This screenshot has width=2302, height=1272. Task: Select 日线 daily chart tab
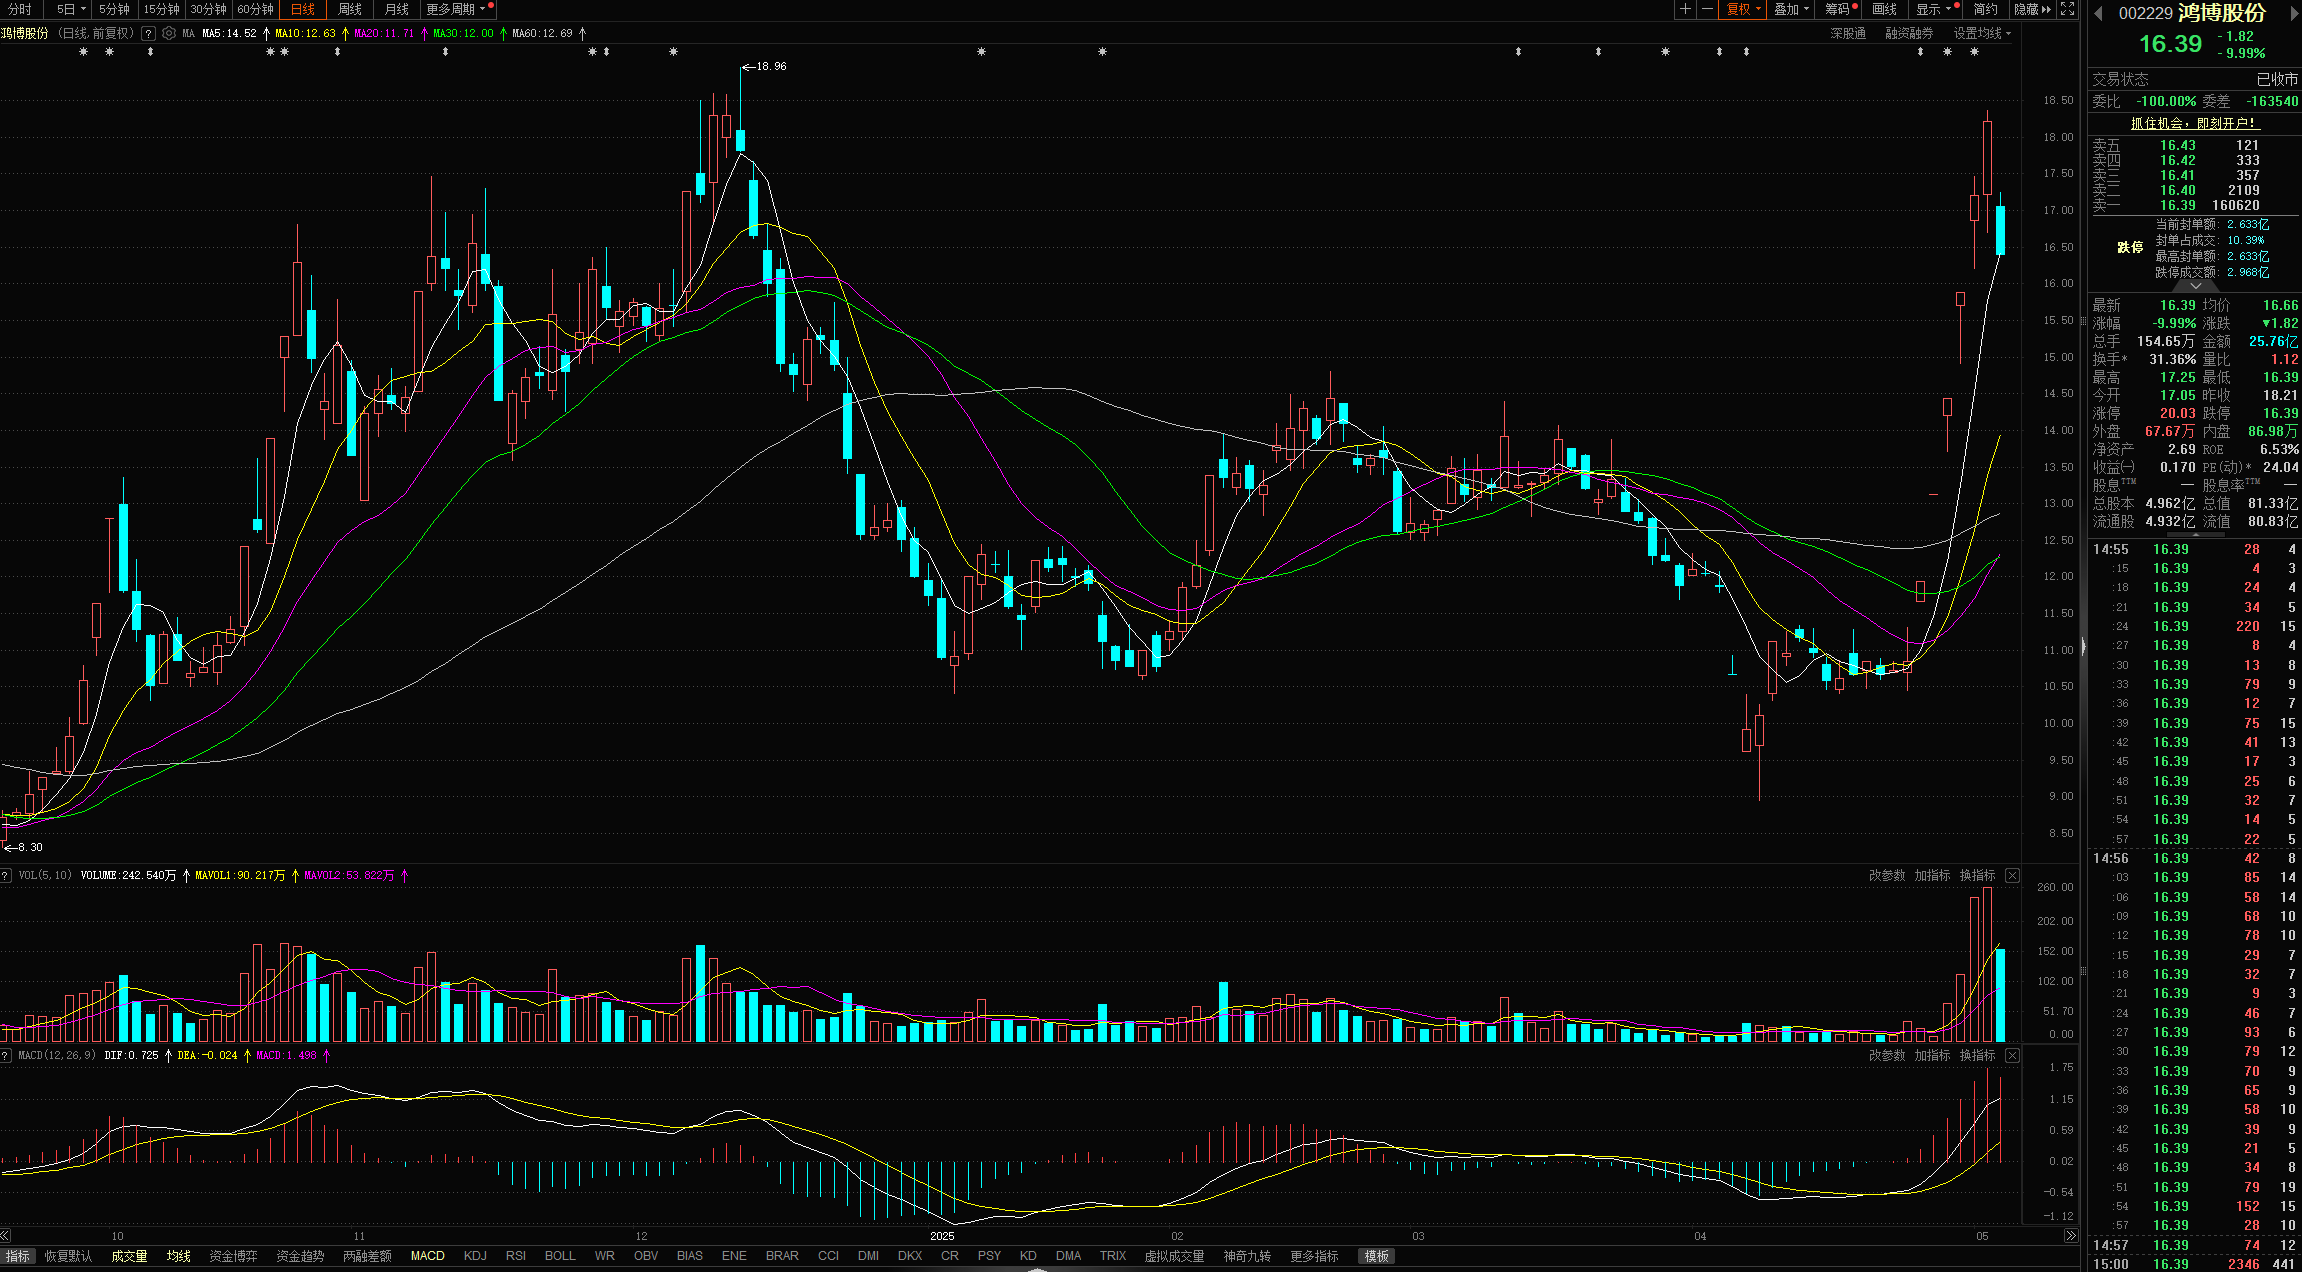tap(303, 9)
